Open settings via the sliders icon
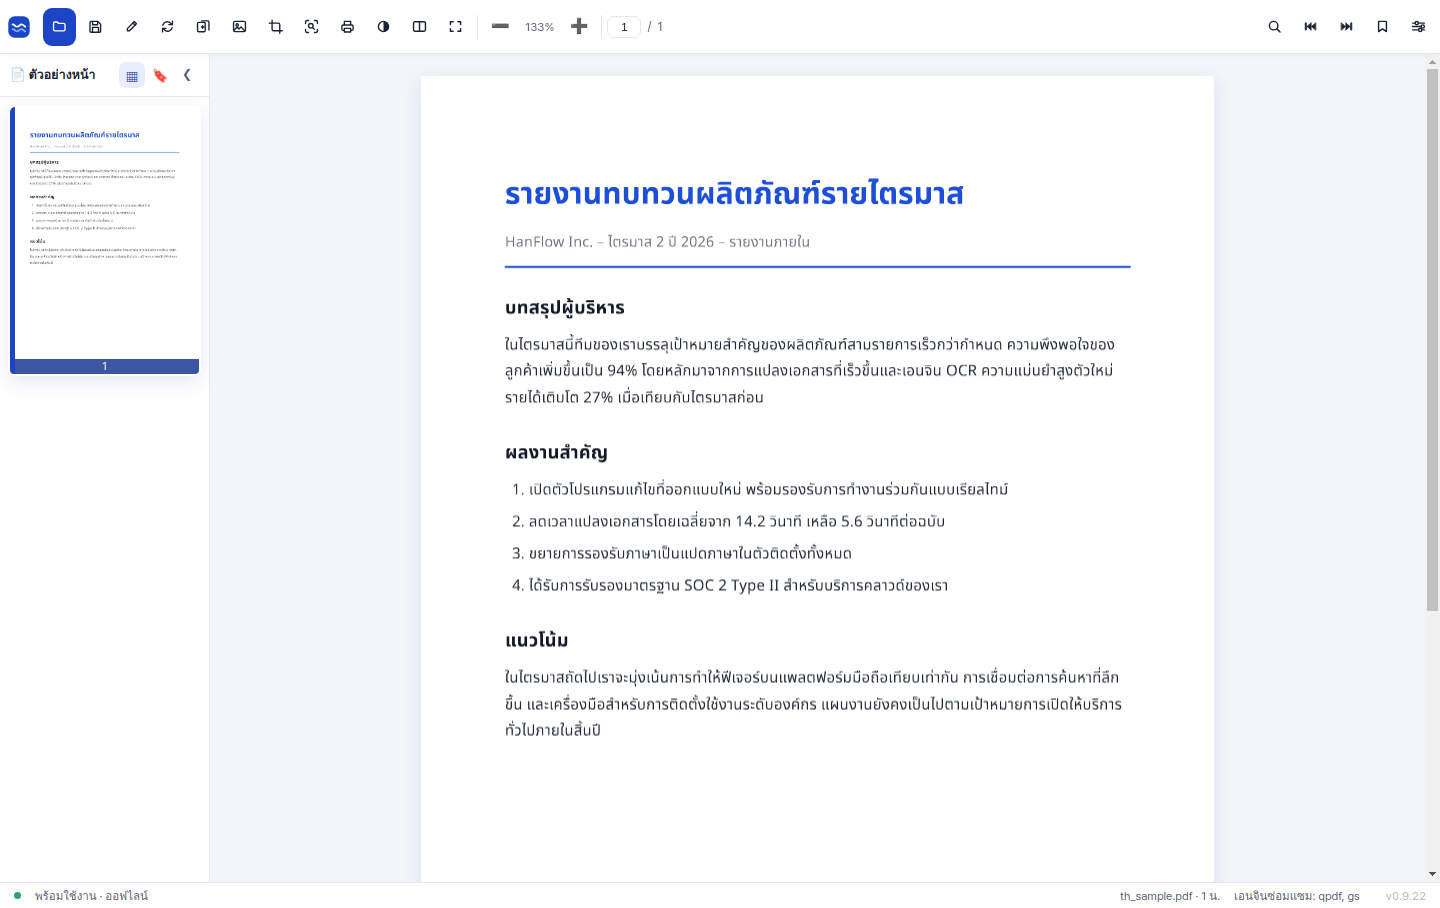Screen dimensions: 1440x908 (x=1418, y=27)
